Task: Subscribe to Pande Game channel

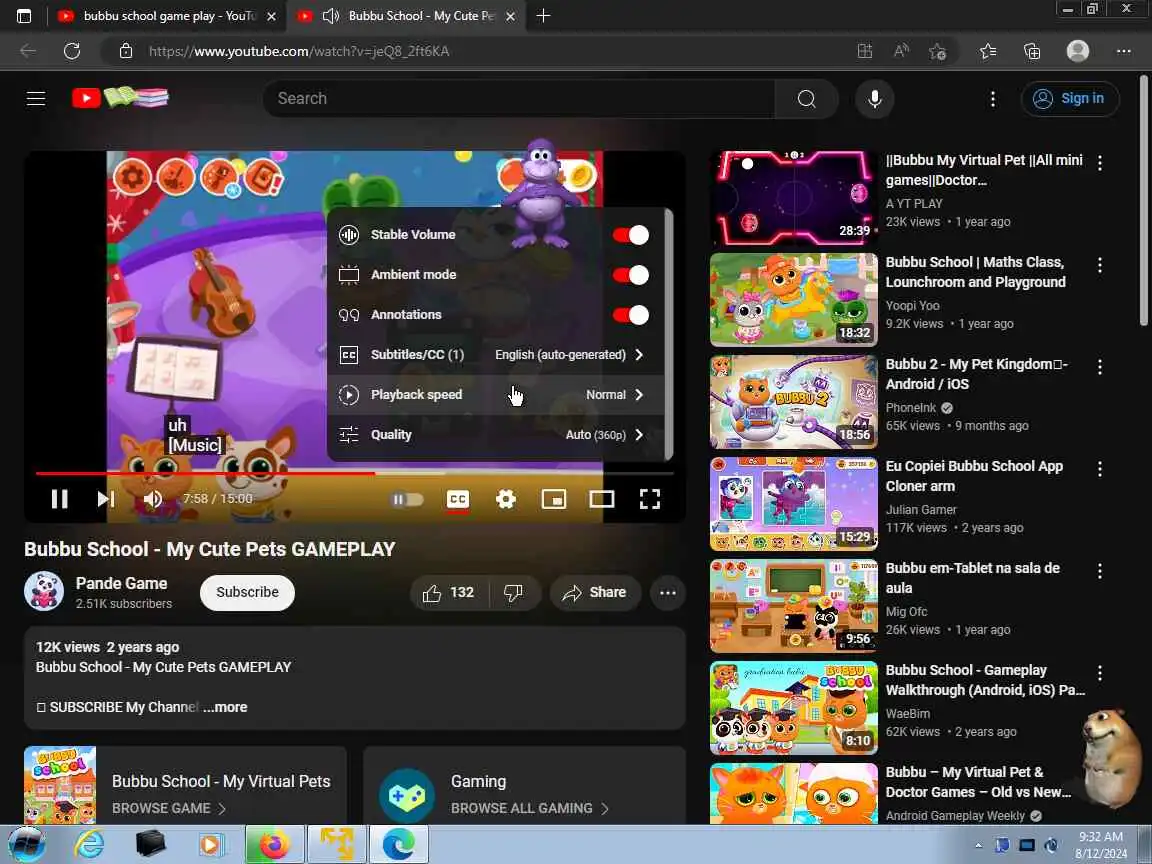Action: 248,592
